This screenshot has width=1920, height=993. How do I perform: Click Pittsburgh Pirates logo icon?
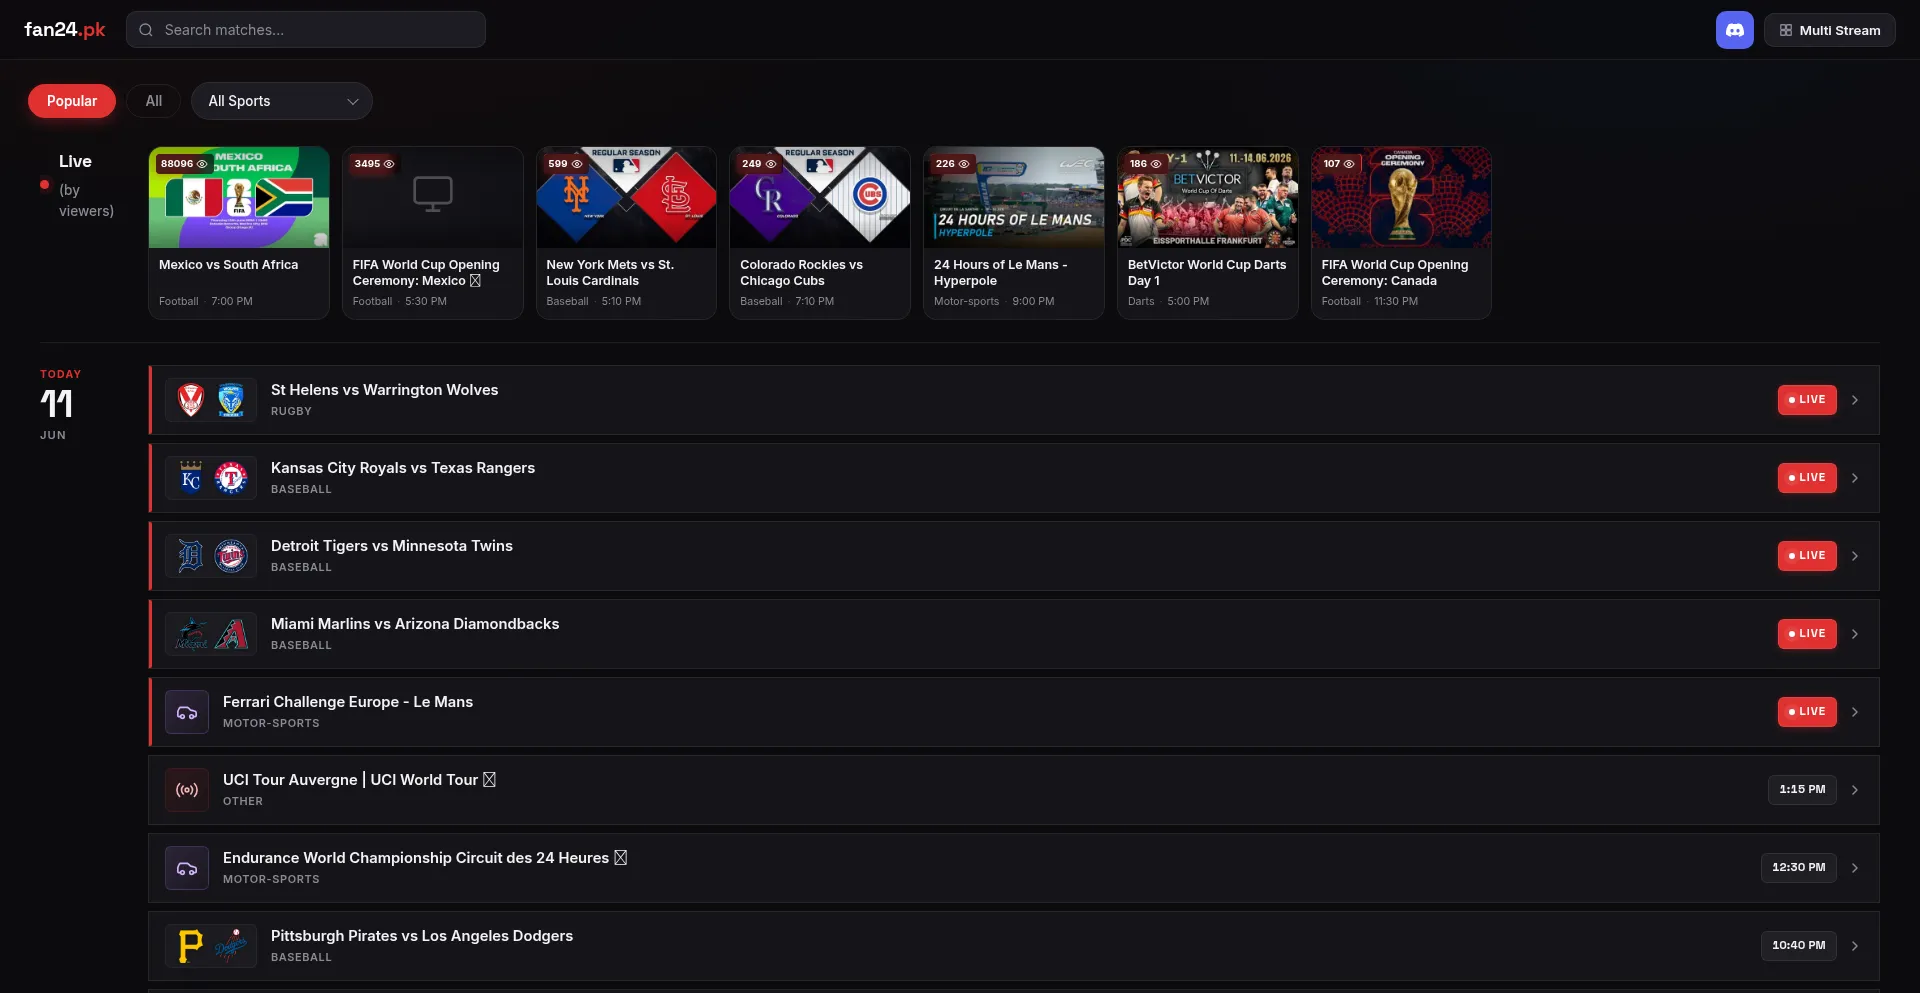[191, 946]
